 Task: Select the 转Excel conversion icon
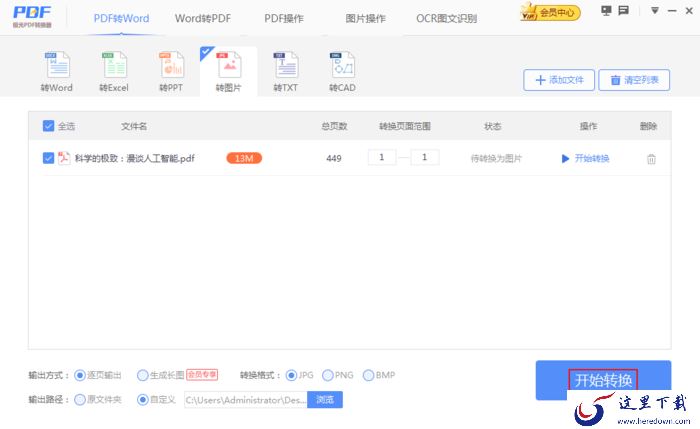[x=114, y=71]
